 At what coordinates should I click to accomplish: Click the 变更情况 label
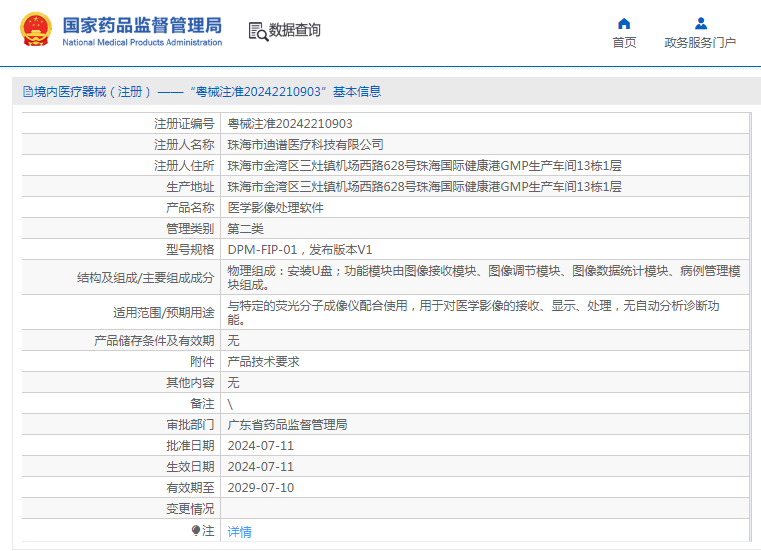click(190, 509)
